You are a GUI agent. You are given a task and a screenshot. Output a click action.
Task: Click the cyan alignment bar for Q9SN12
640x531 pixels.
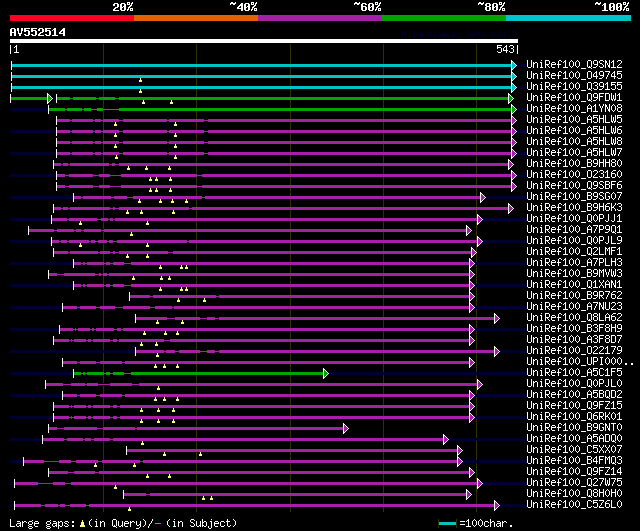[x=264, y=65]
